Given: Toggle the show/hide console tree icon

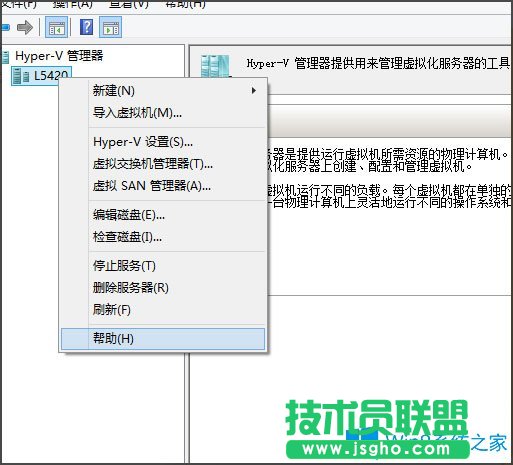Looking at the screenshot, I should [x=56, y=27].
